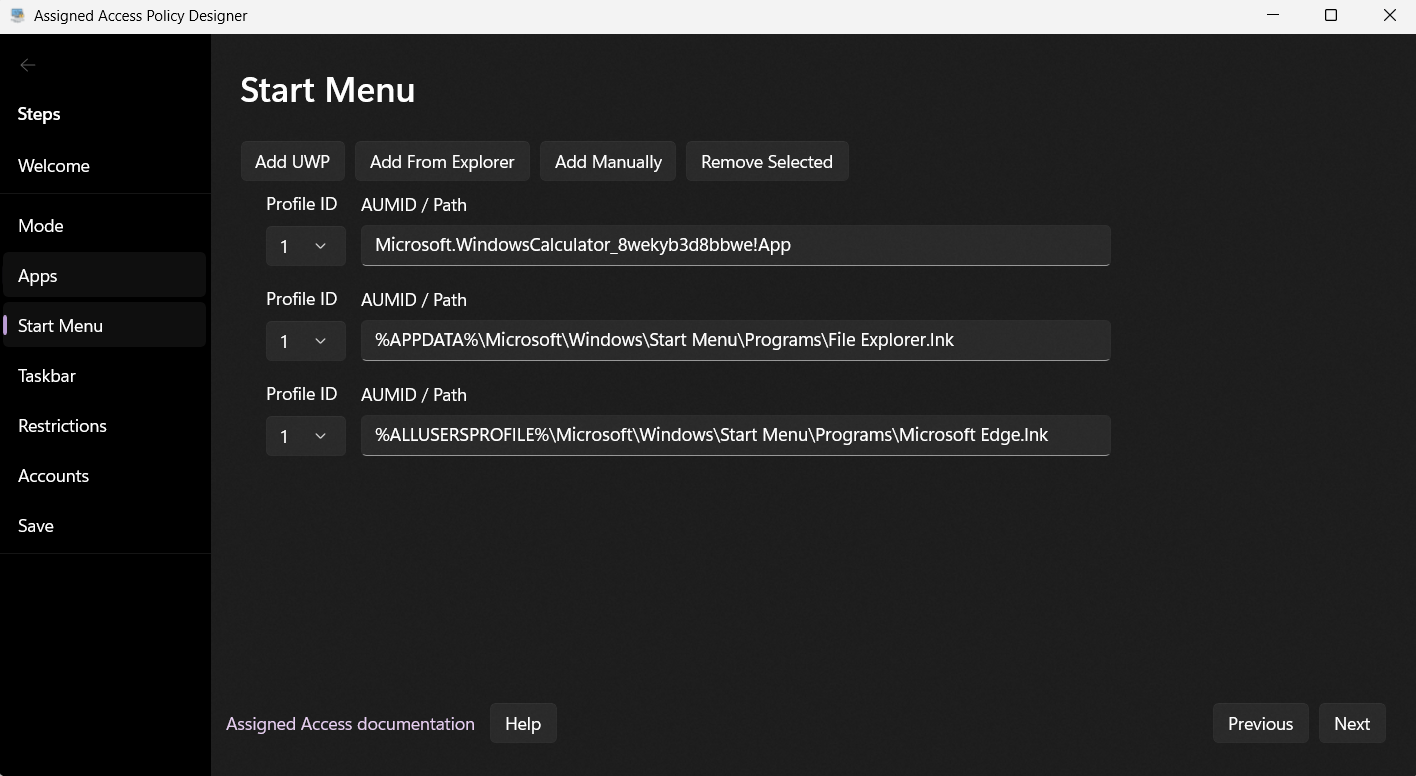This screenshot has width=1416, height=776.
Task: Open the Restrictions step
Action: point(62,425)
